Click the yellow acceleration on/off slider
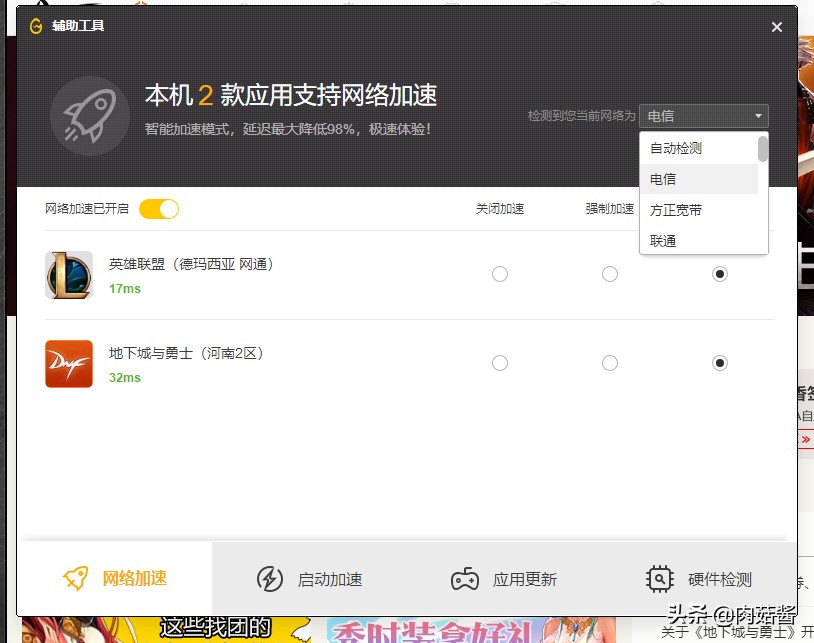Screen dimensions: 814x643 (x=159, y=208)
